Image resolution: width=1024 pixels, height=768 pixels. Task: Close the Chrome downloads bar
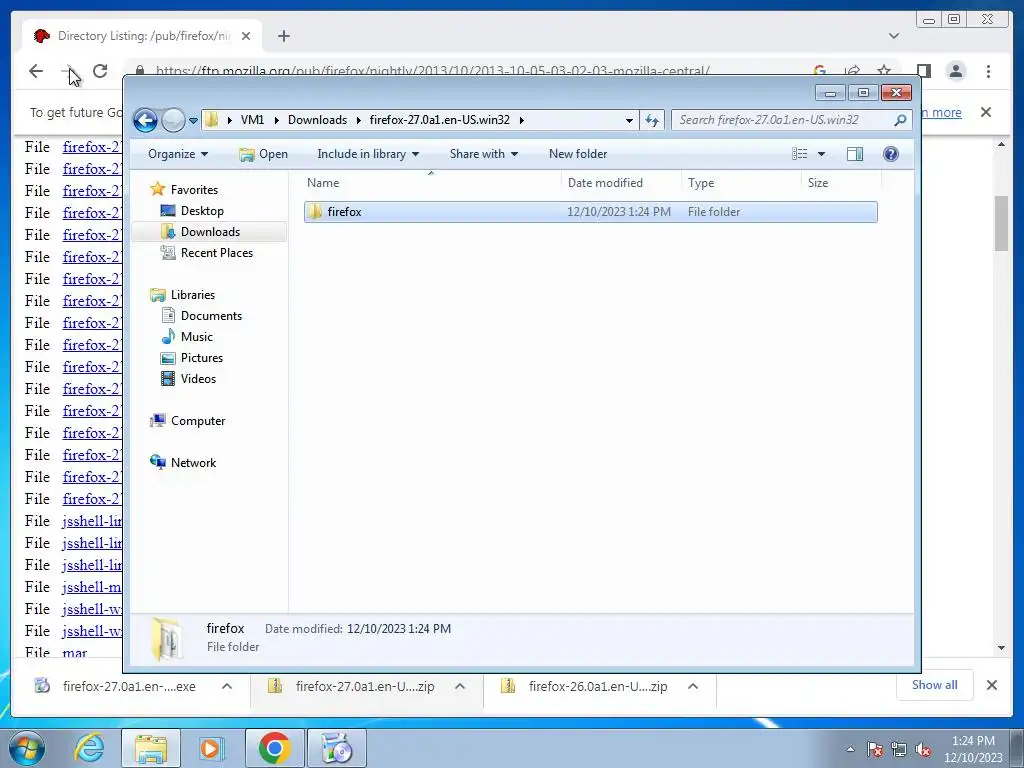[x=991, y=685]
